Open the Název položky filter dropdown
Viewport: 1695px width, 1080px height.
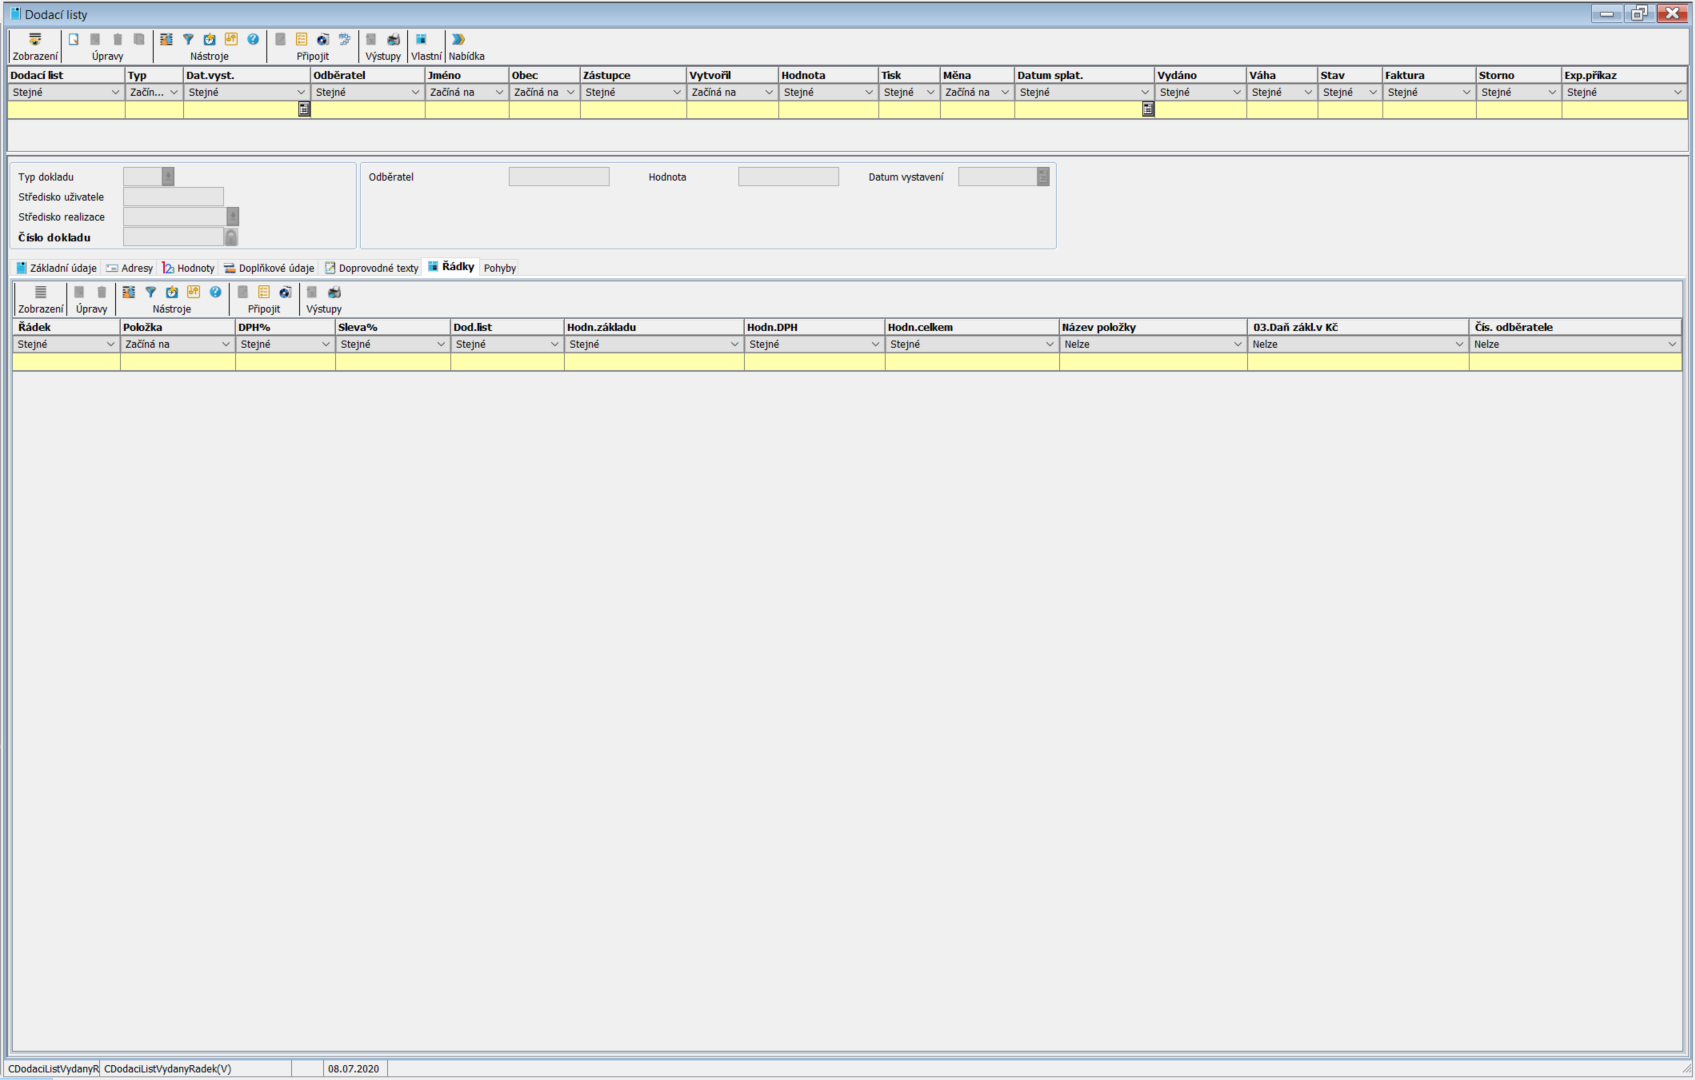1237,345
